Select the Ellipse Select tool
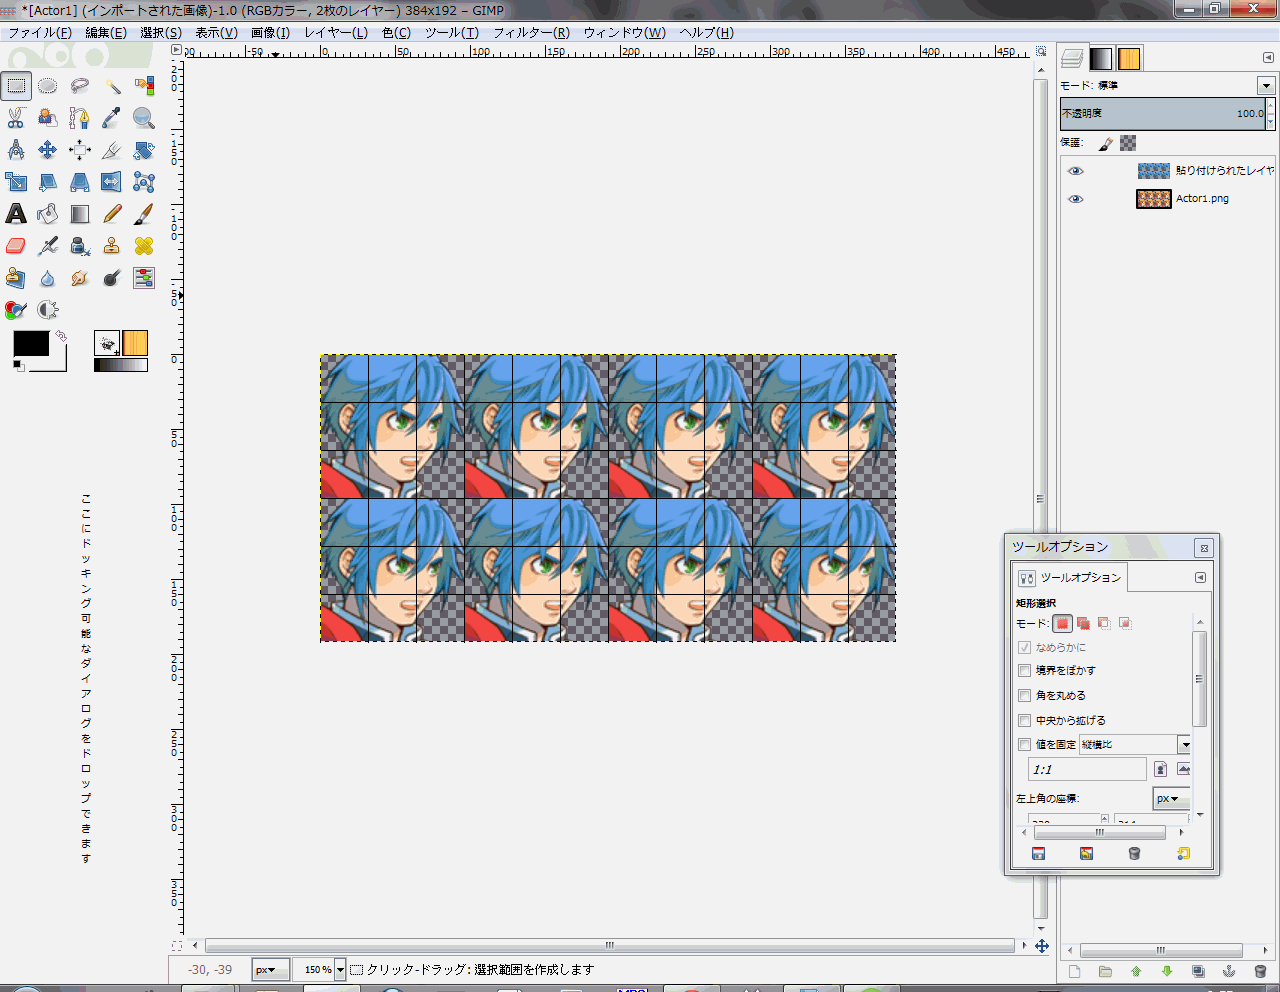Image resolution: width=1280 pixels, height=992 pixels. click(x=48, y=86)
